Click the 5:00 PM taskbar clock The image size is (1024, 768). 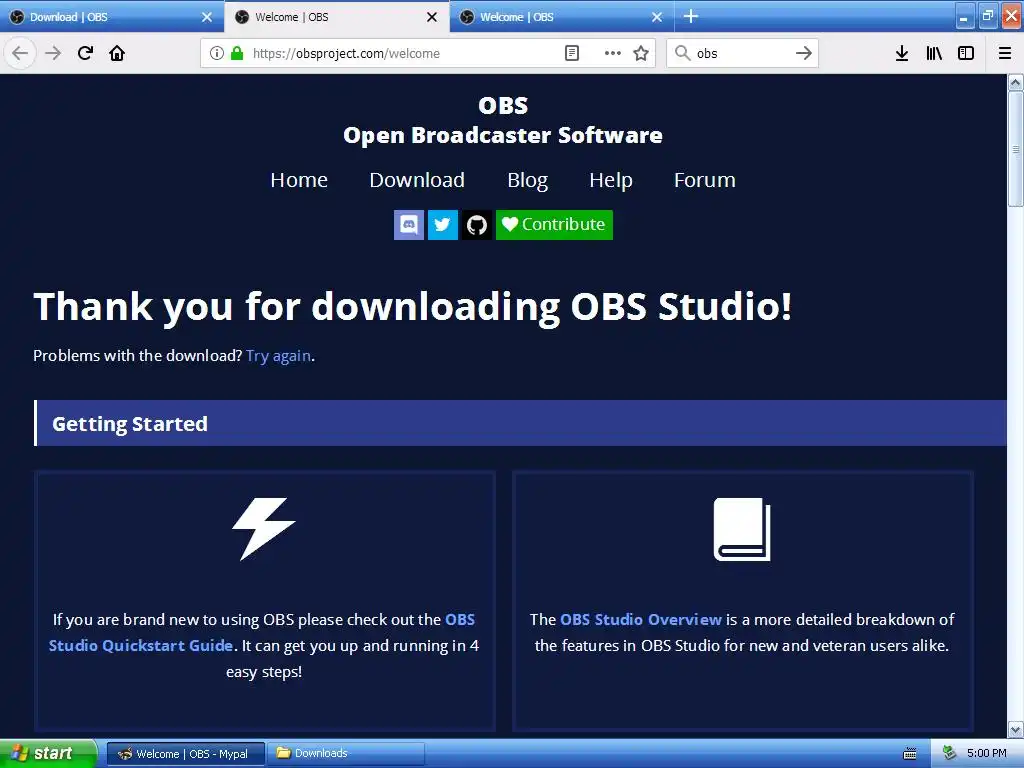986,754
